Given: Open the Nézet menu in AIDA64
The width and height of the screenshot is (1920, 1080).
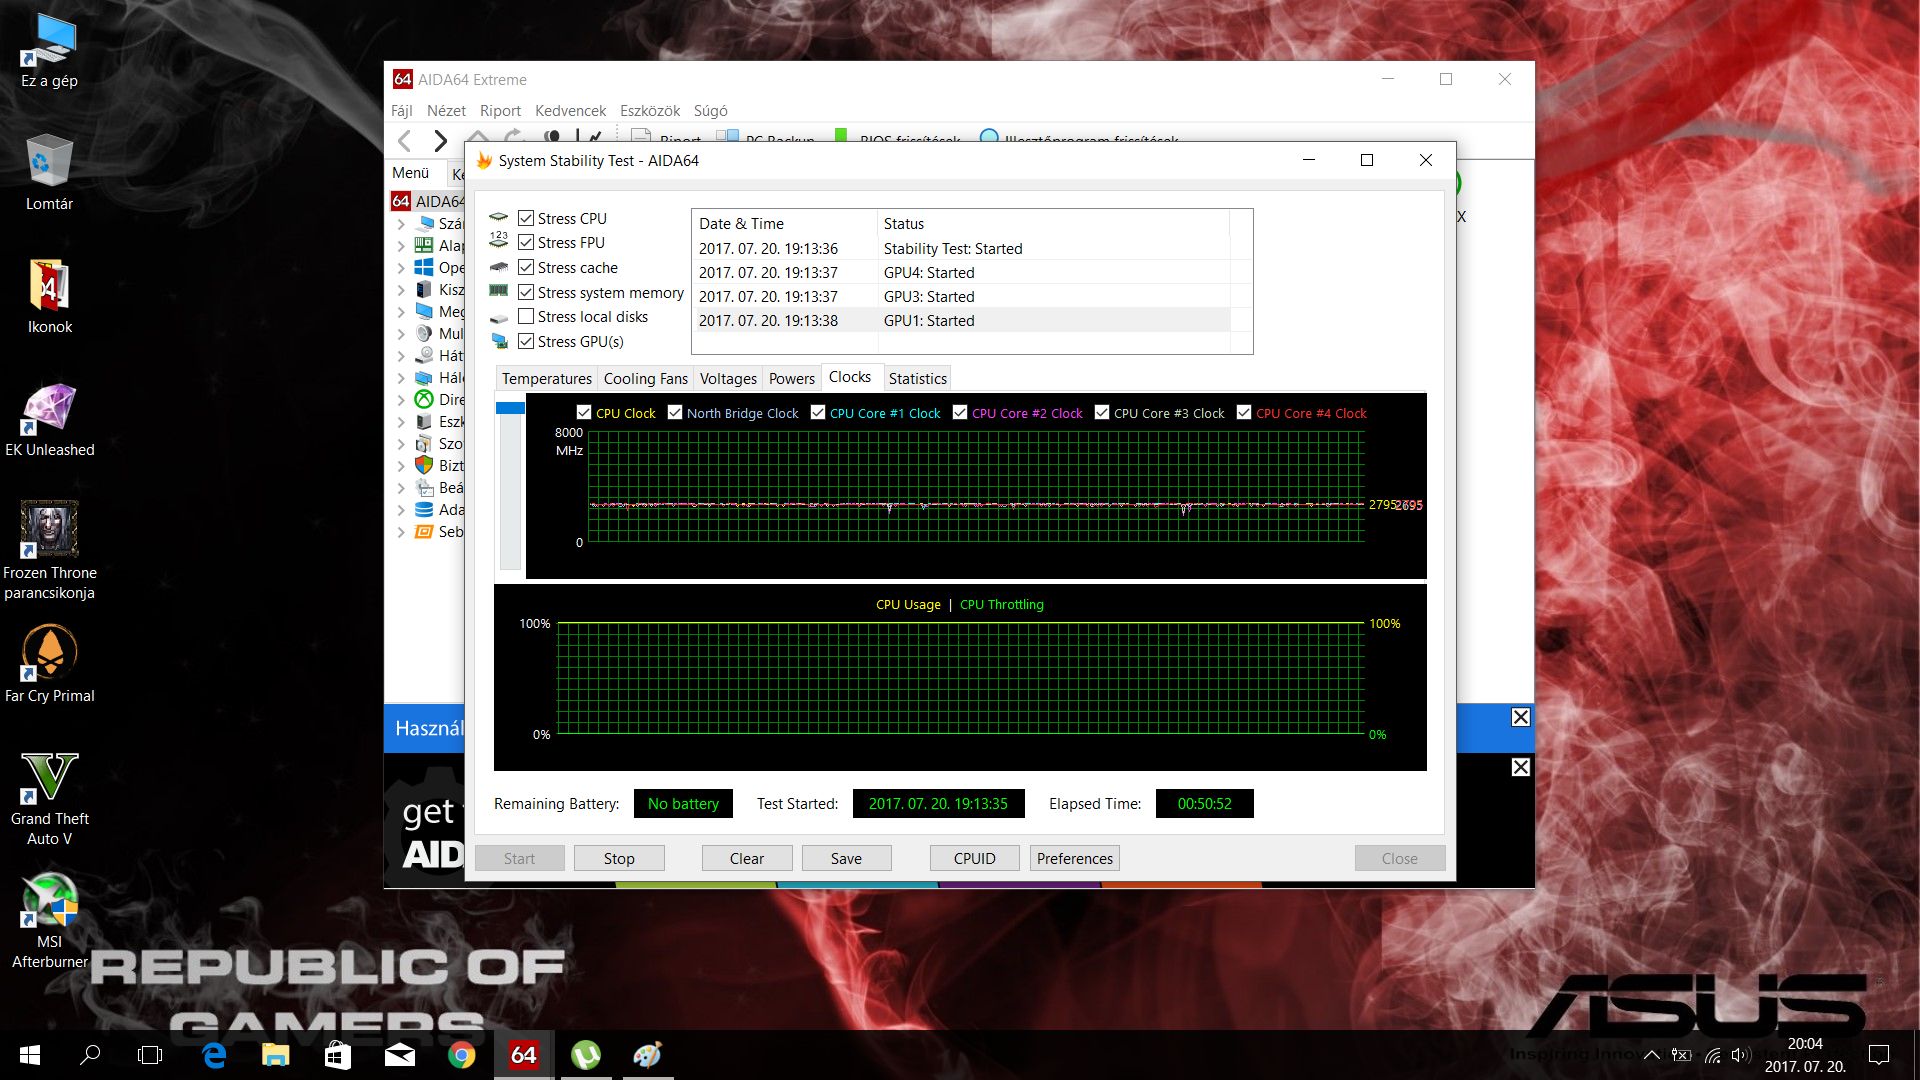Looking at the screenshot, I should click(446, 111).
